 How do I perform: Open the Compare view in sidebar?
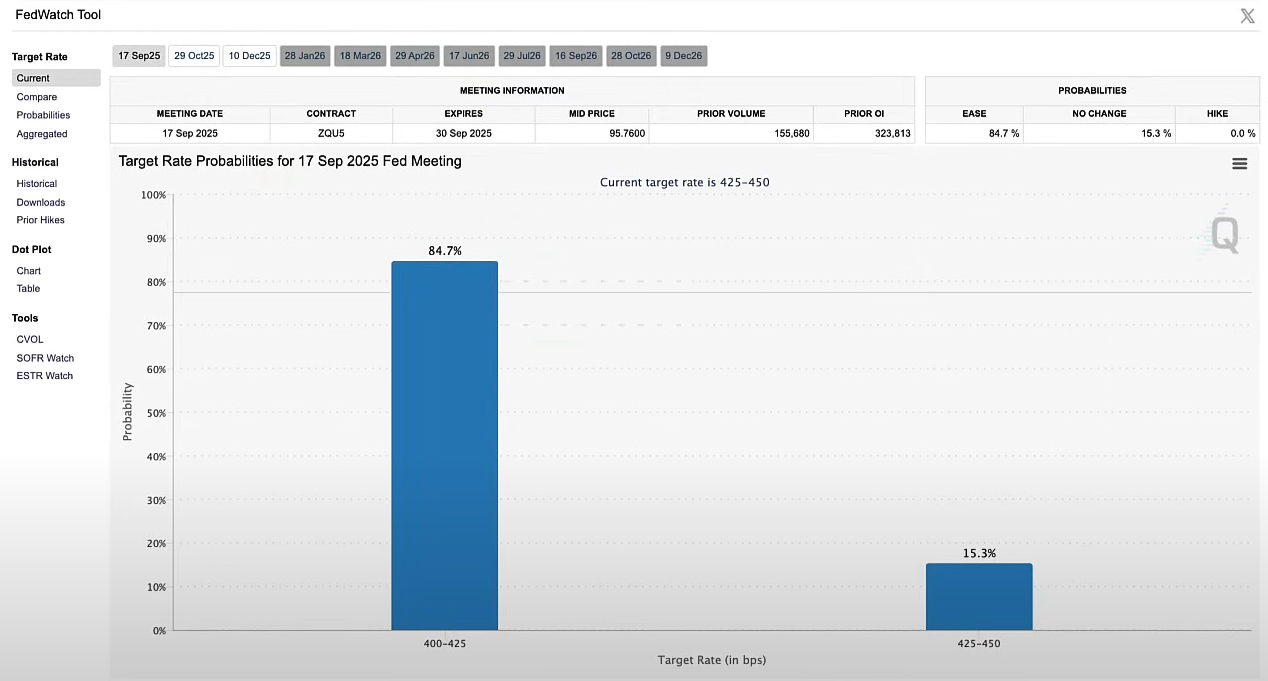(37, 97)
